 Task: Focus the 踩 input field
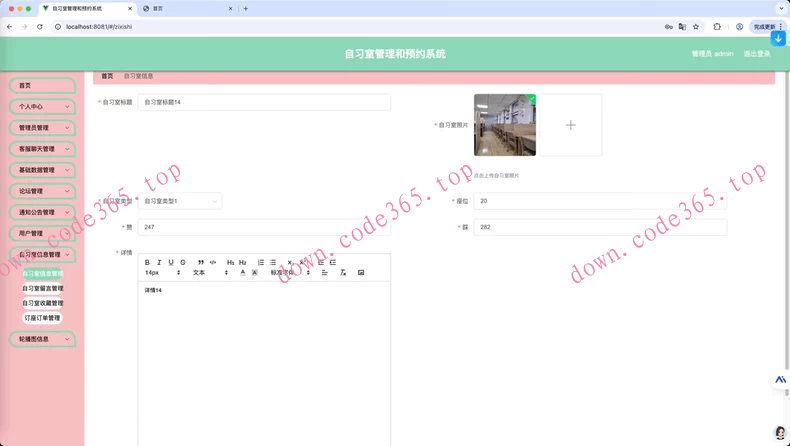(601, 227)
